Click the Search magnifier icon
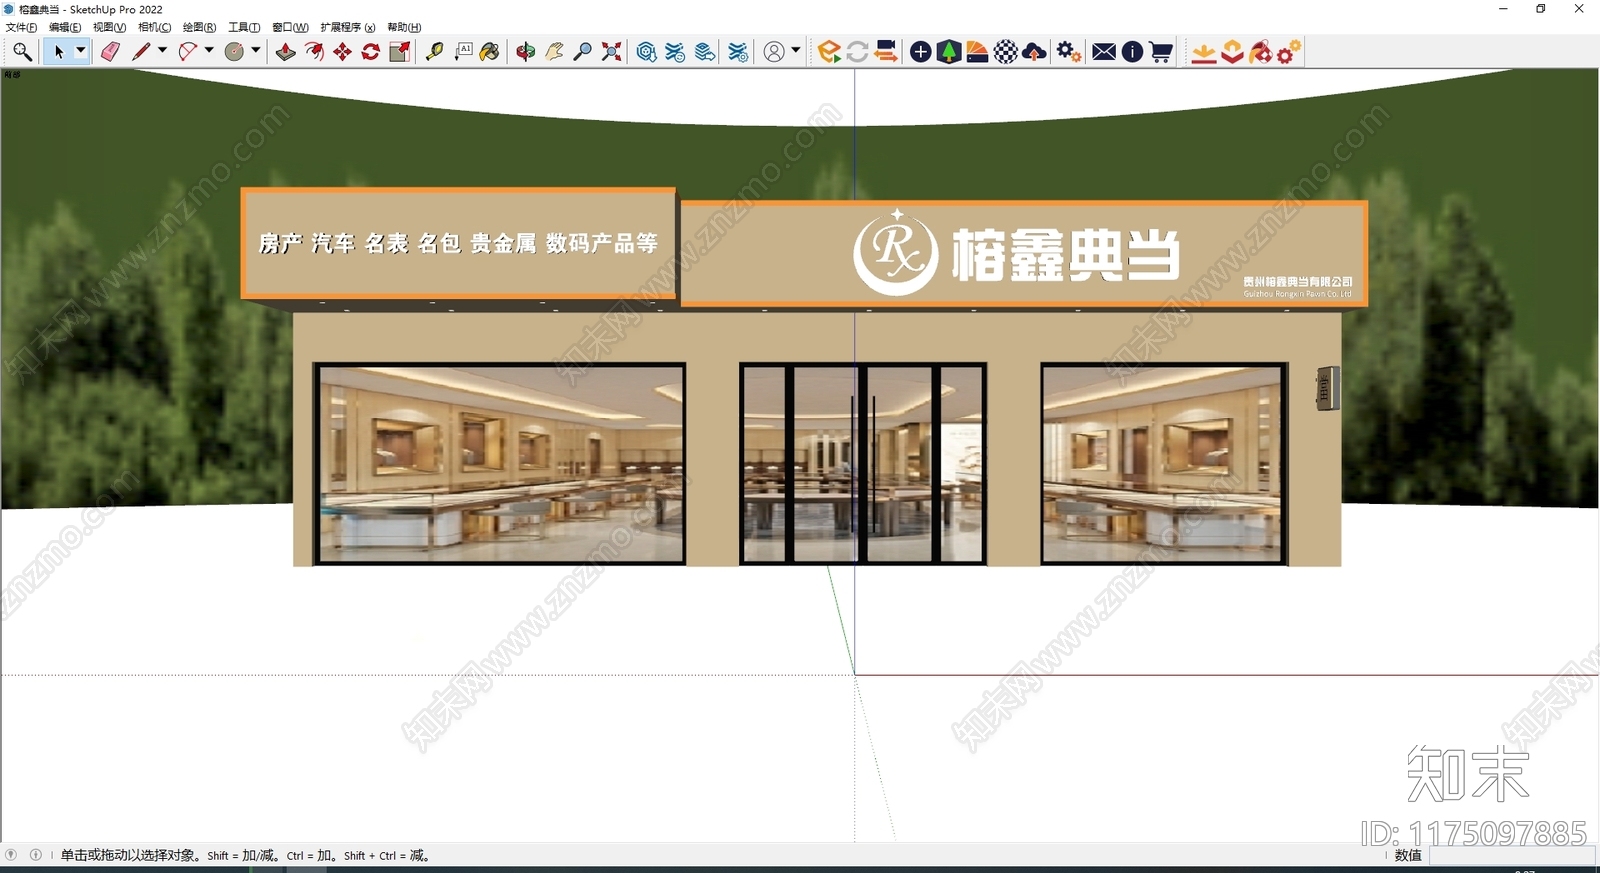Screen dimensions: 1600x873 tap(22, 52)
